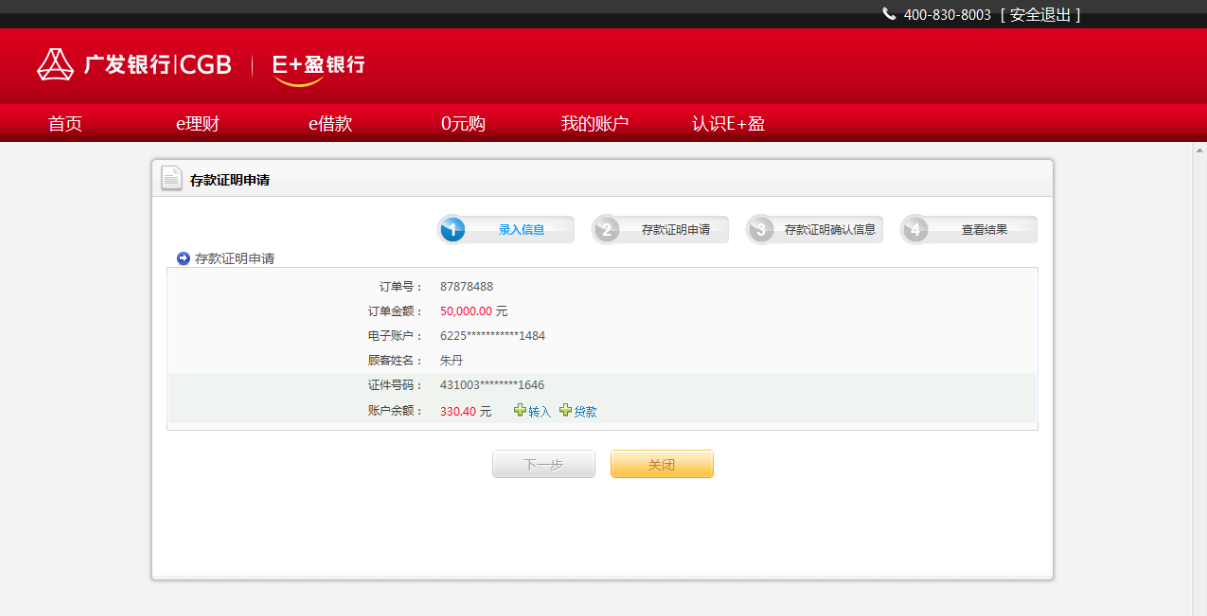
Task: Click the green plus icon for 贷款
Action: [565, 410]
